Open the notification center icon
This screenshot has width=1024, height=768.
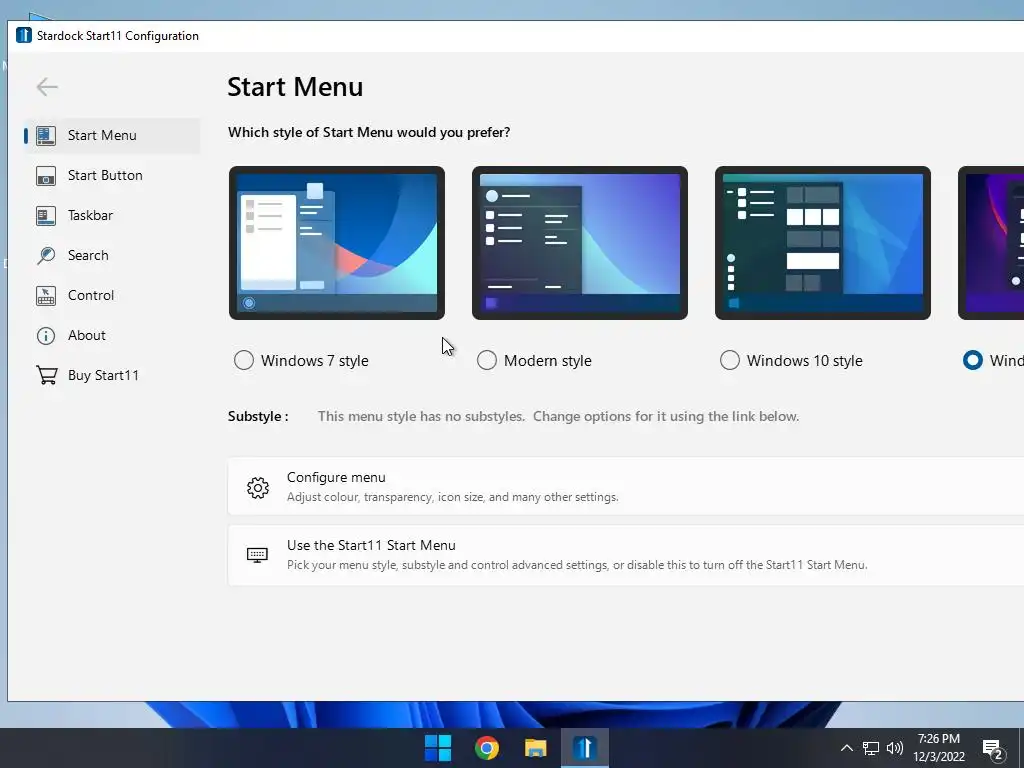point(993,750)
